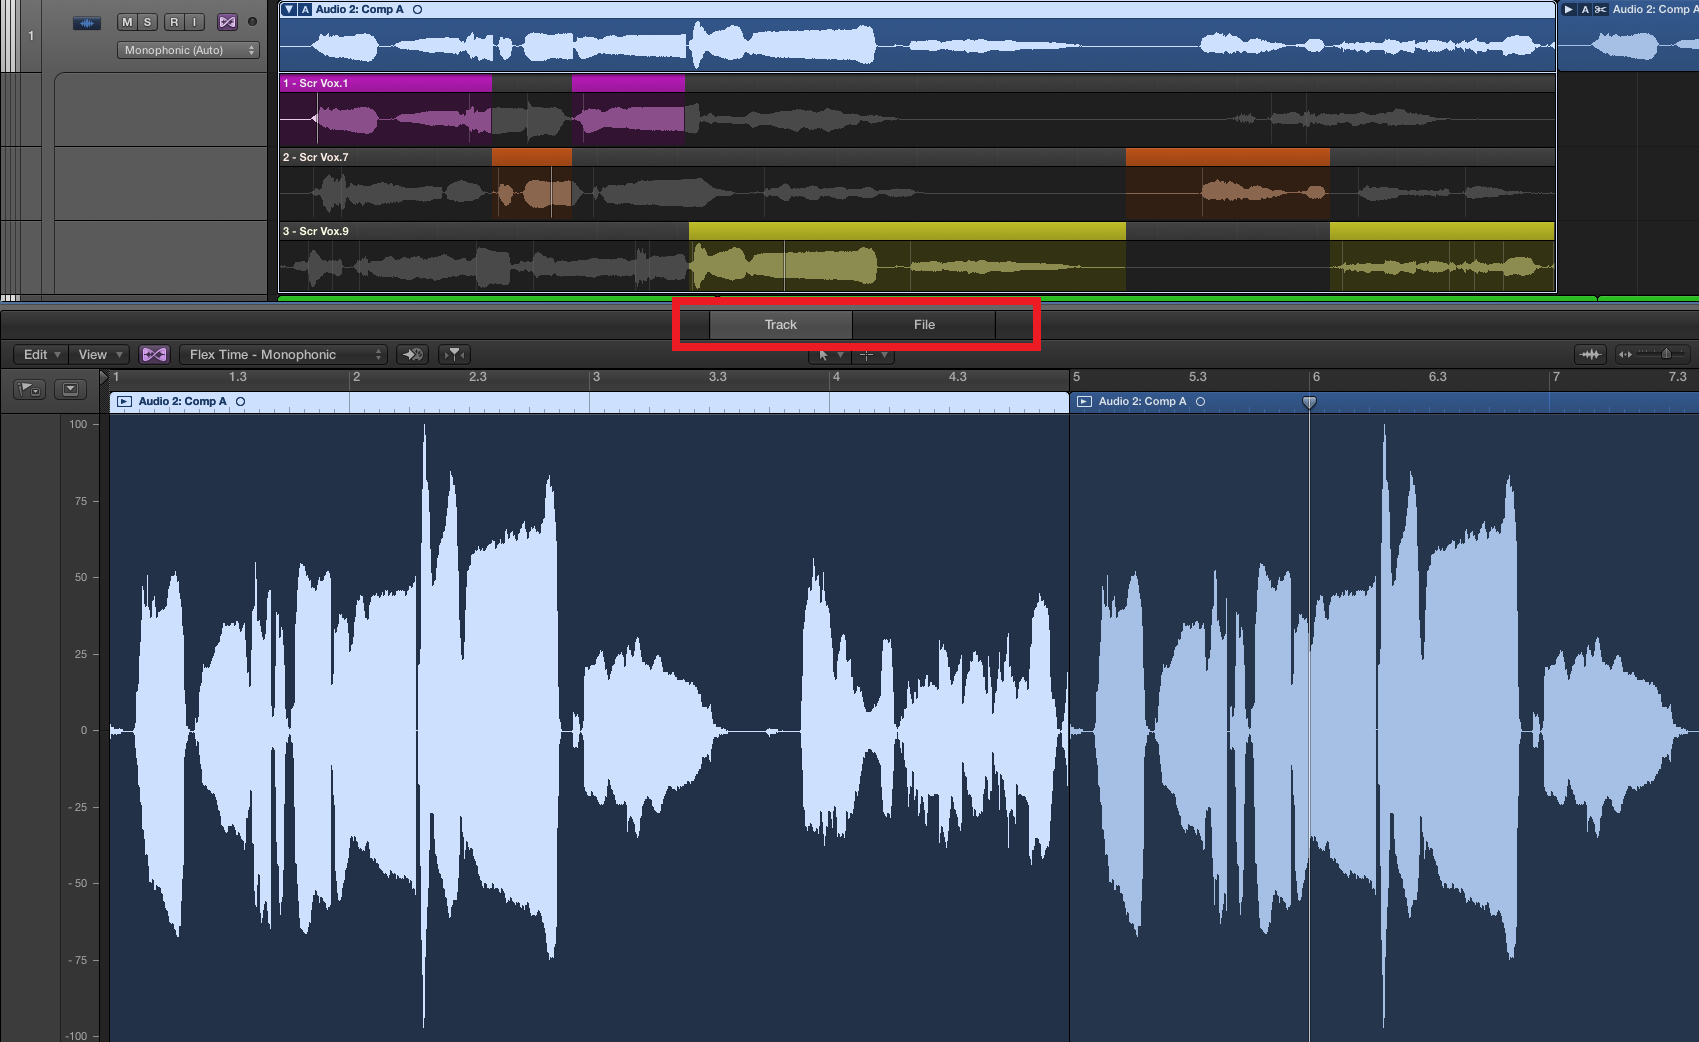
Task: Click the Catch Playhead button
Action: point(412,355)
